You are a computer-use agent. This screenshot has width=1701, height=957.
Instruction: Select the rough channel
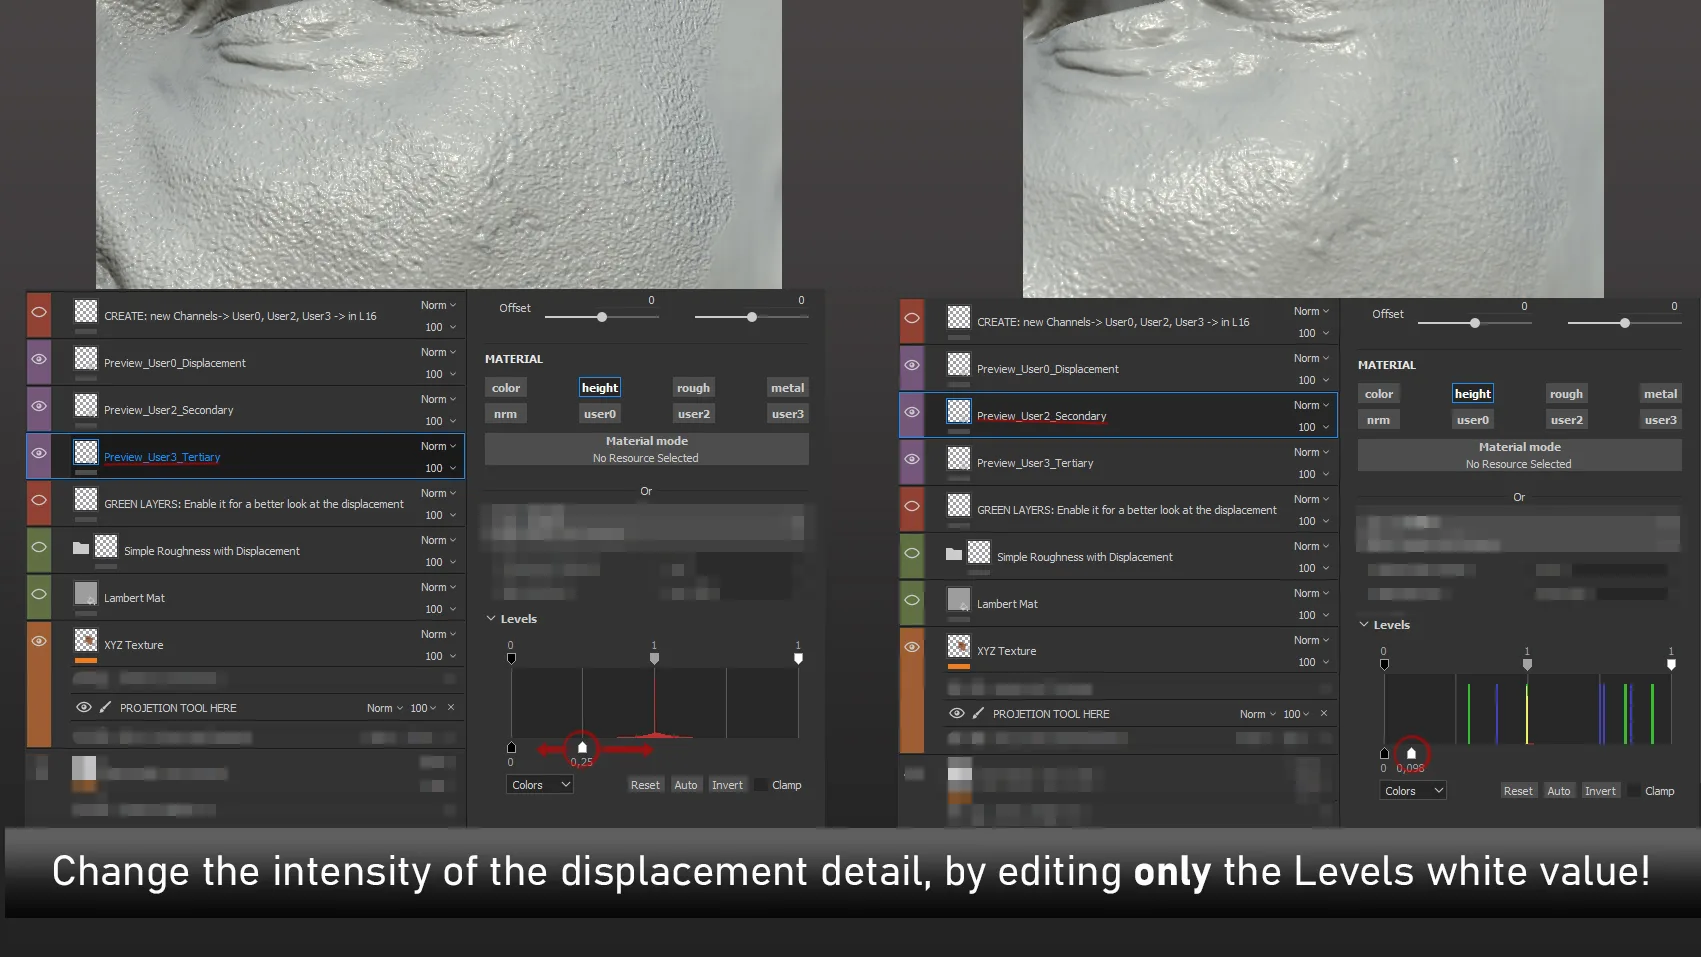(693, 387)
